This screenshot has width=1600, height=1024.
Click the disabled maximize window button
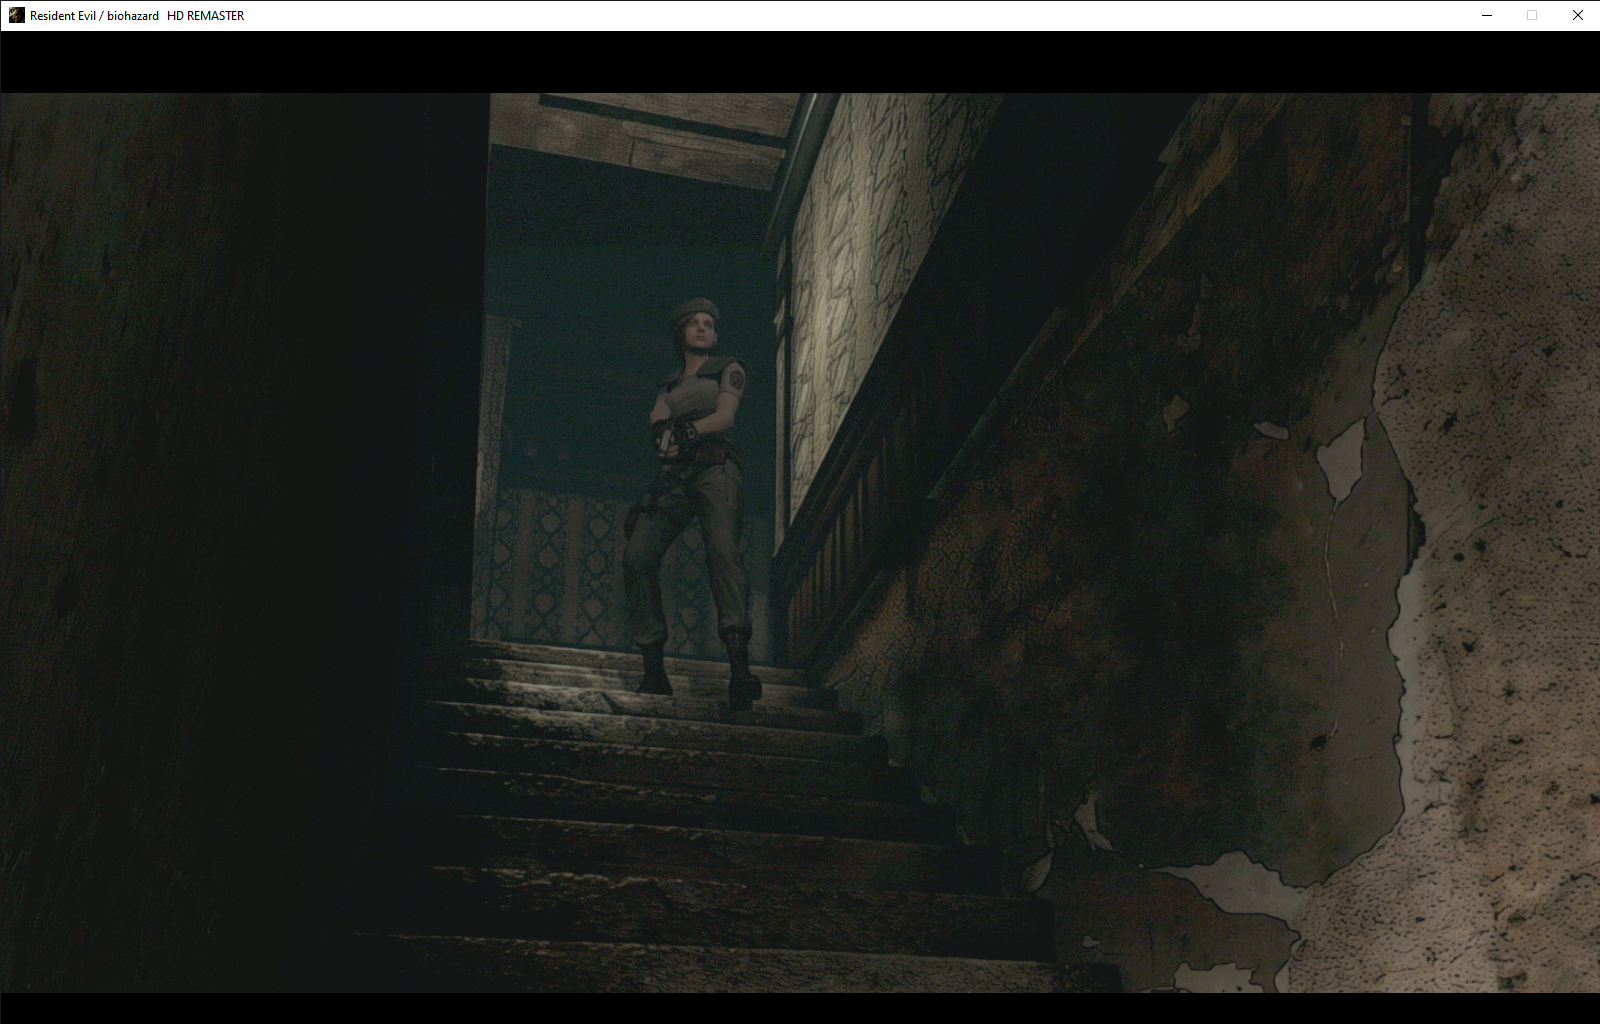point(1532,15)
